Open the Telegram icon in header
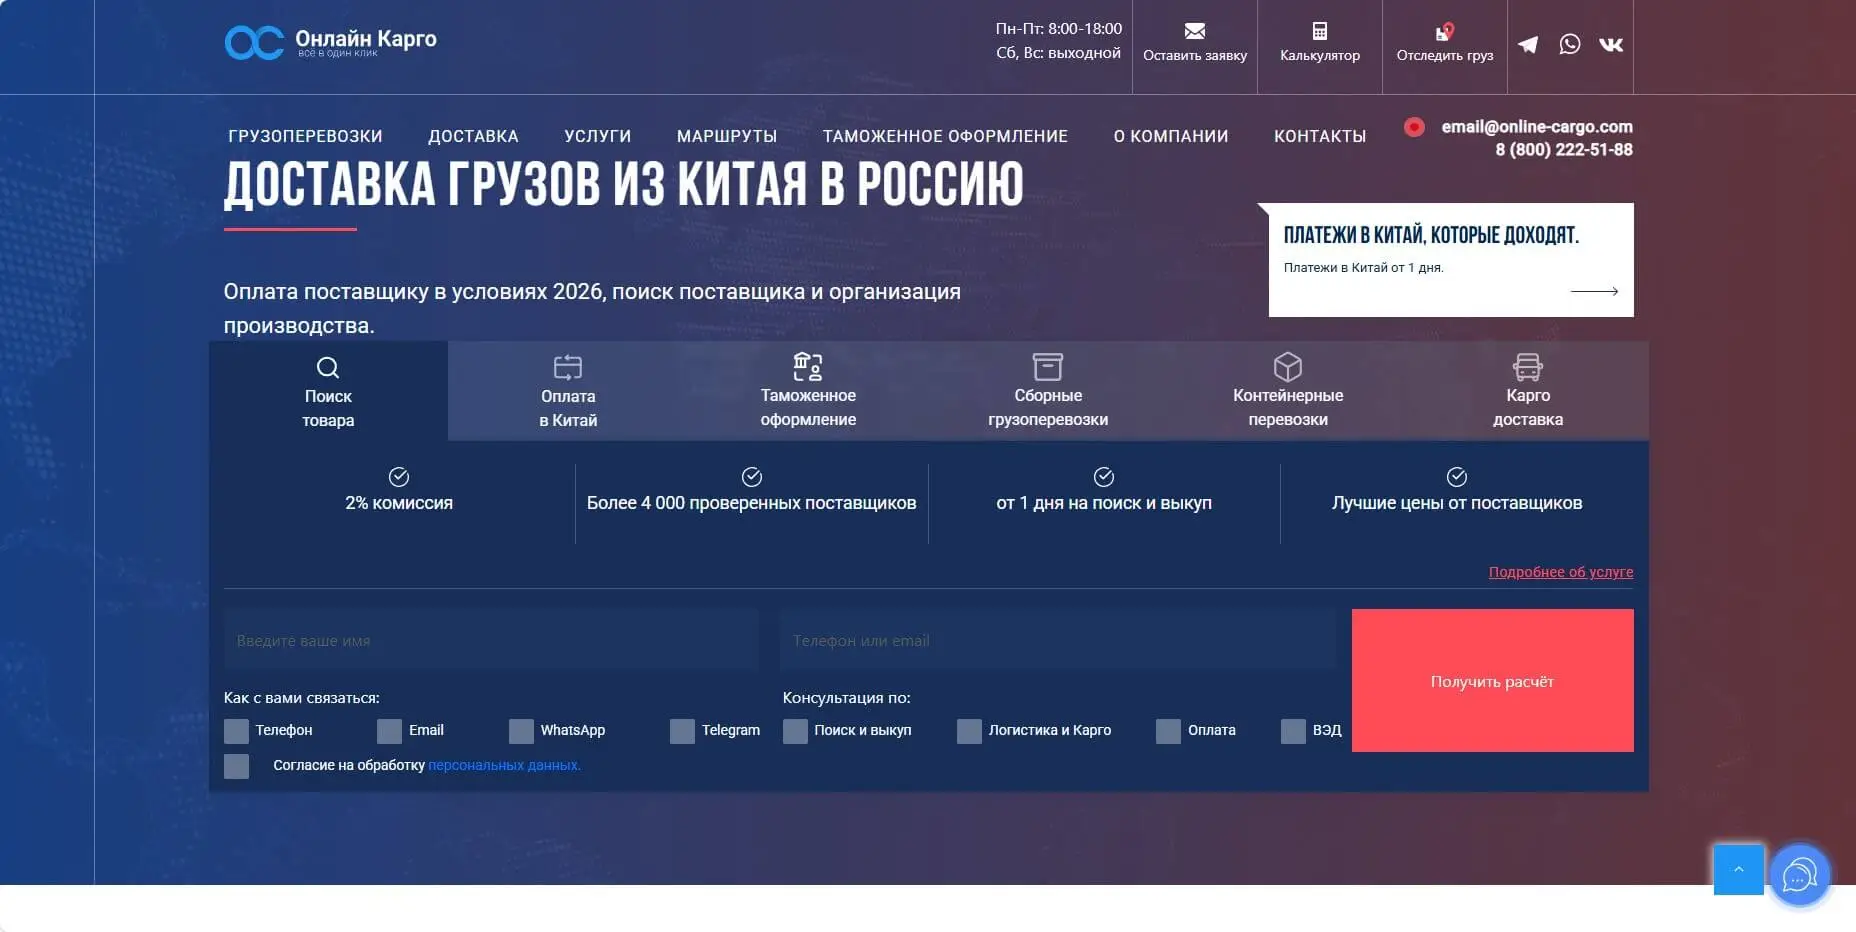The width and height of the screenshot is (1856, 932). [1528, 45]
